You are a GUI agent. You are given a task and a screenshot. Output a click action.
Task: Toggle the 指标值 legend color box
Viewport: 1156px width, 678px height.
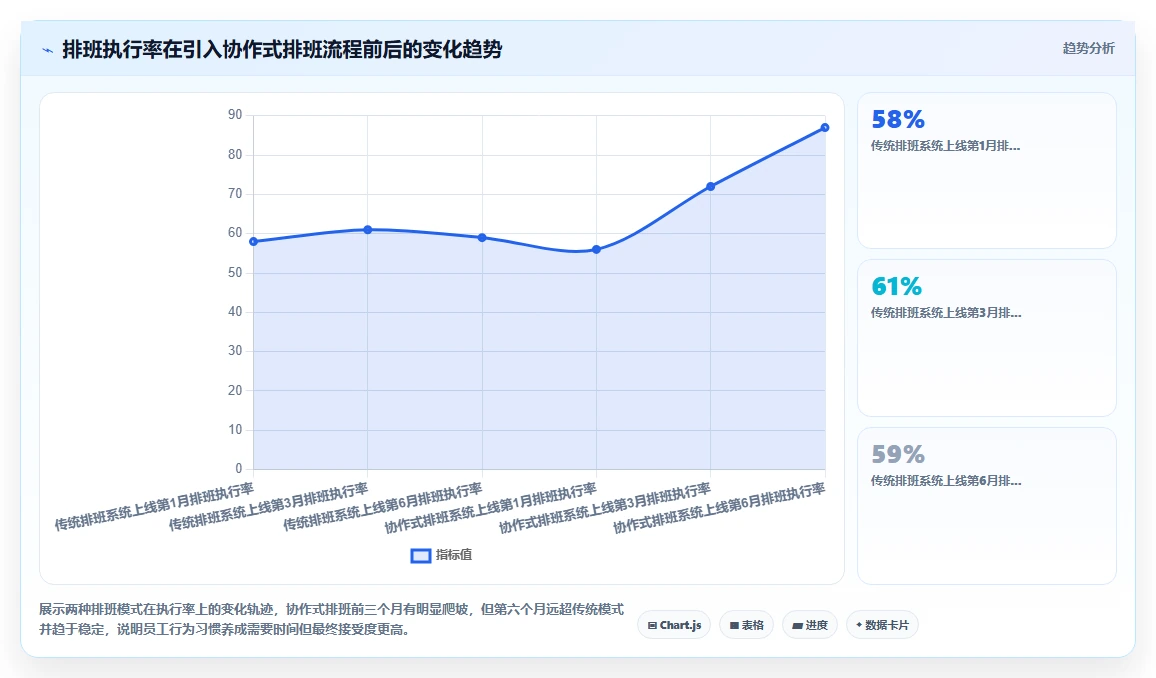[x=420, y=556]
